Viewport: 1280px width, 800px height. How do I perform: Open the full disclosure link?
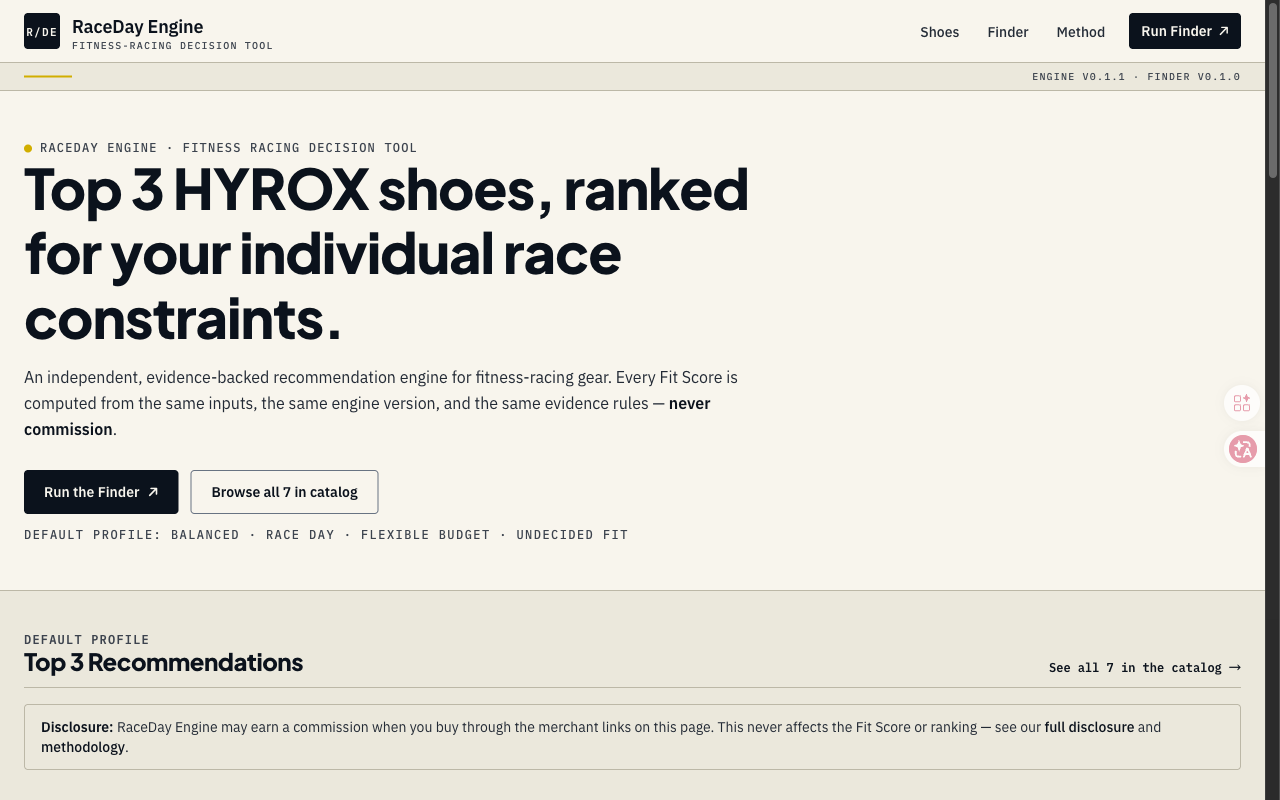coord(1089,727)
